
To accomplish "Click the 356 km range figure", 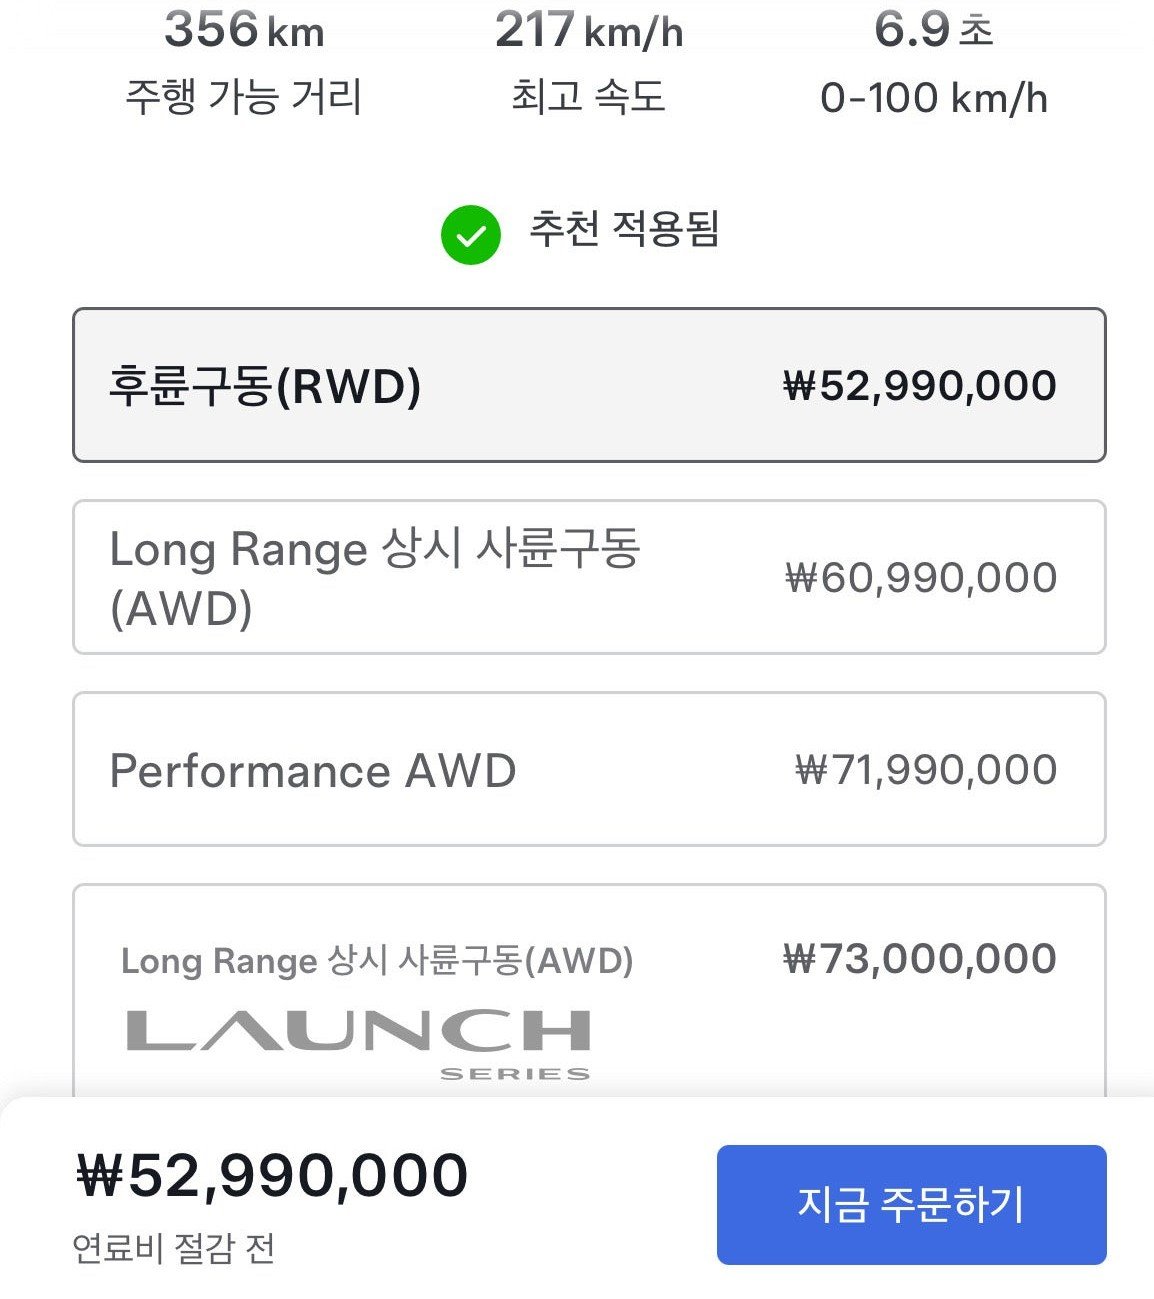I will [244, 30].
